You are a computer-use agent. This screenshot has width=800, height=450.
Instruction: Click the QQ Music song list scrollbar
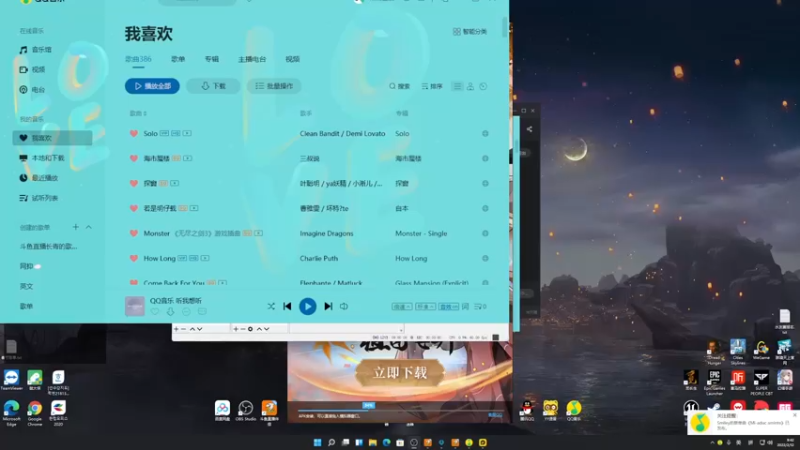click(x=505, y=28)
